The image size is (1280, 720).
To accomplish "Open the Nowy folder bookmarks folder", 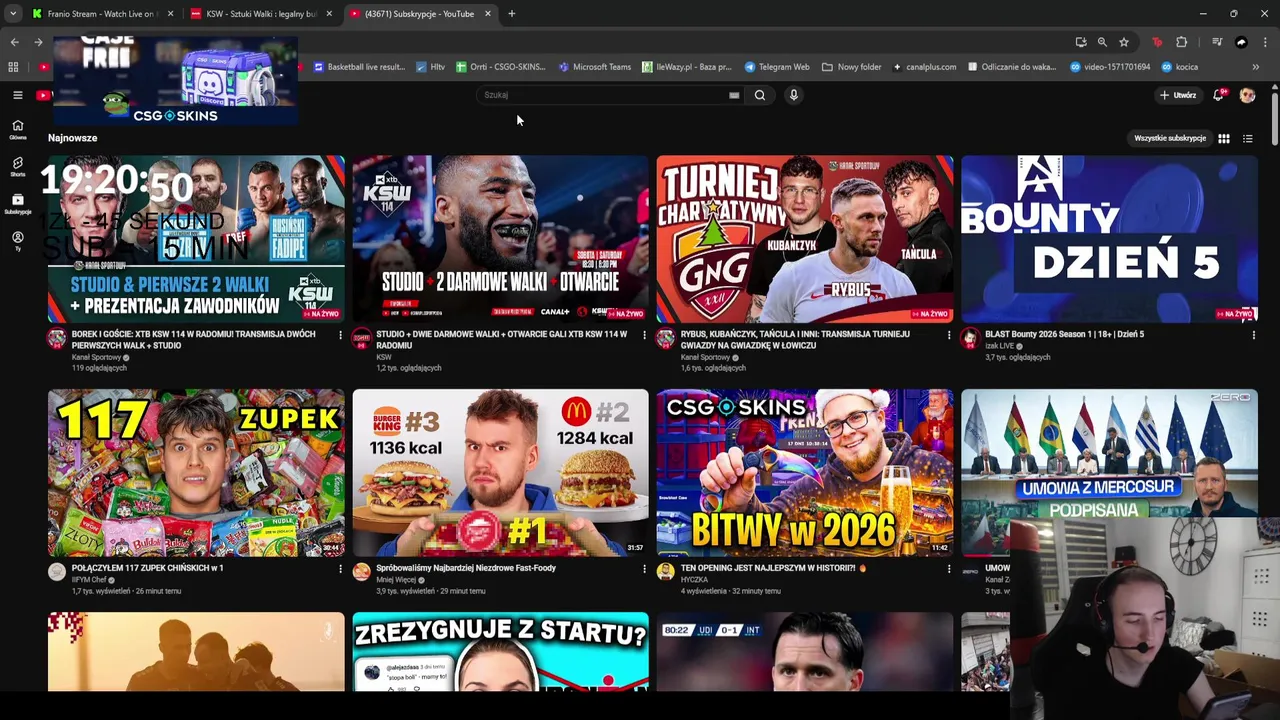I will pos(852,67).
